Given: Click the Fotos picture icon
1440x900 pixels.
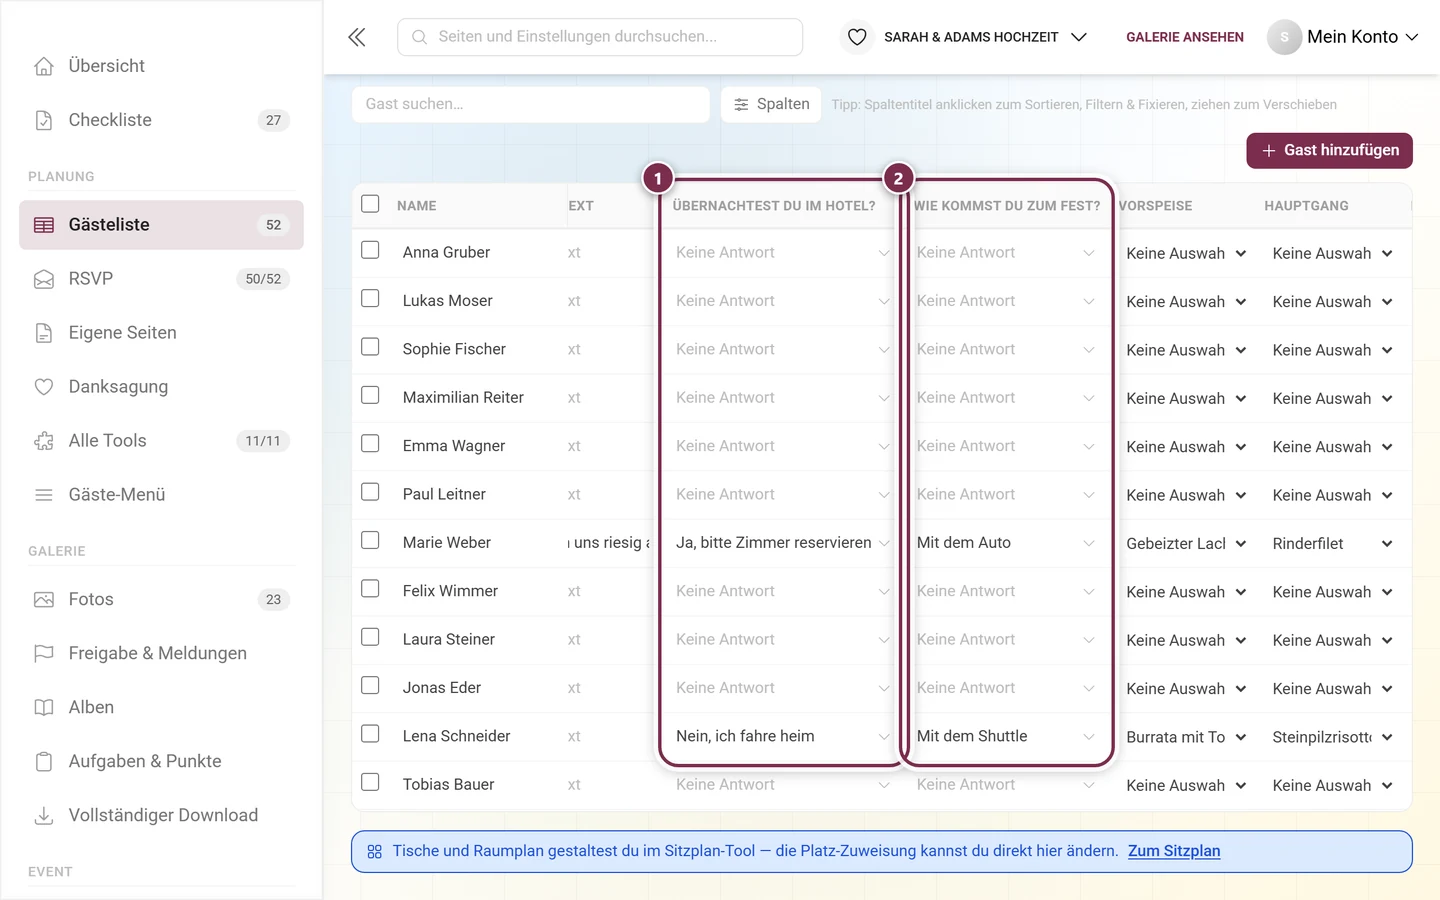Looking at the screenshot, I should 44,600.
